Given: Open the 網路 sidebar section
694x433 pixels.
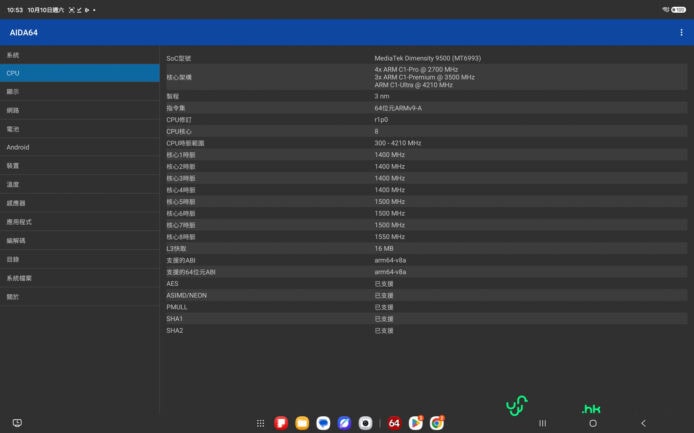Looking at the screenshot, I should (80, 110).
